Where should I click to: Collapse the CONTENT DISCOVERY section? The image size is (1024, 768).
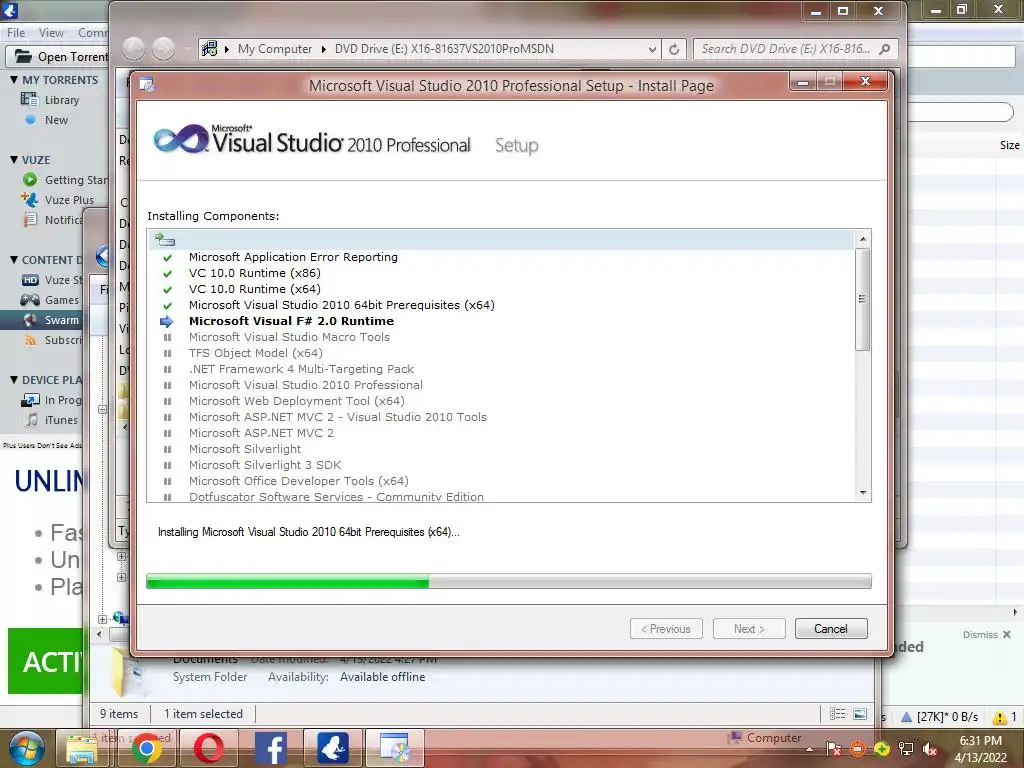14,260
